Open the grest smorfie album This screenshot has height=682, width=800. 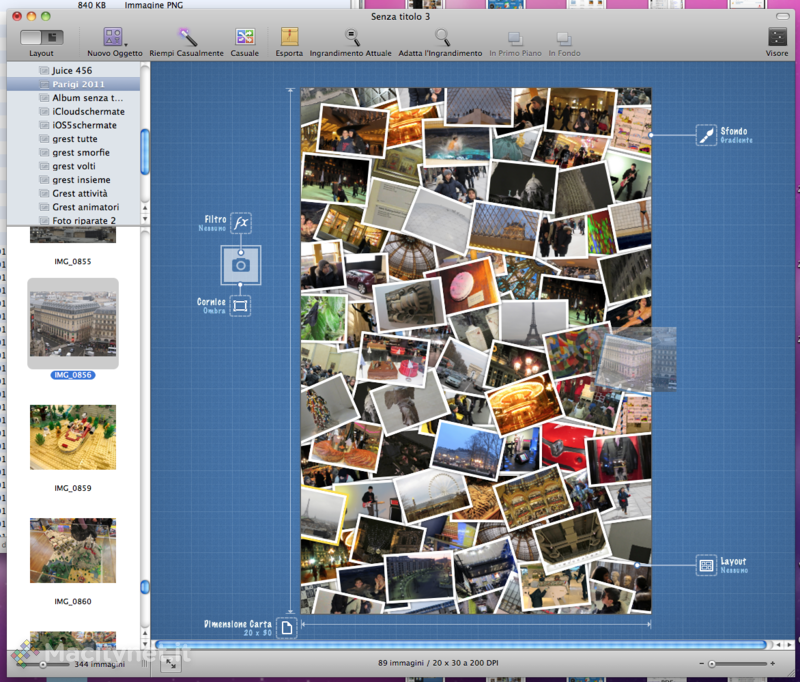click(x=81, y=153)
